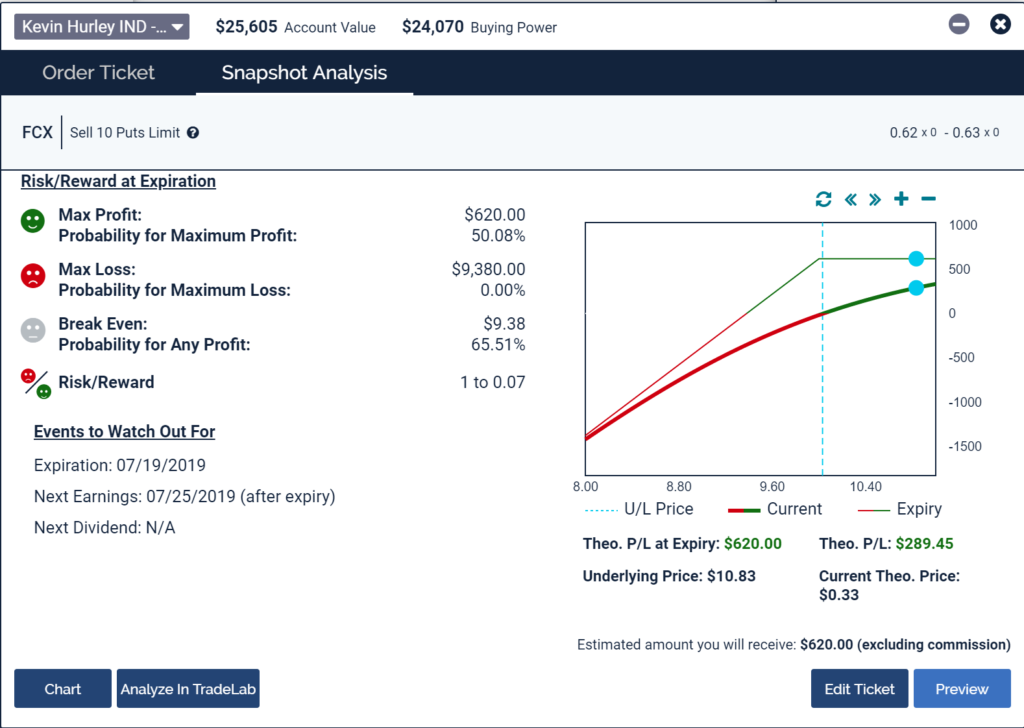Click the gray neutral Break Even icon
This screenshot has width=1024, height=728.
[x=33, y=332]
